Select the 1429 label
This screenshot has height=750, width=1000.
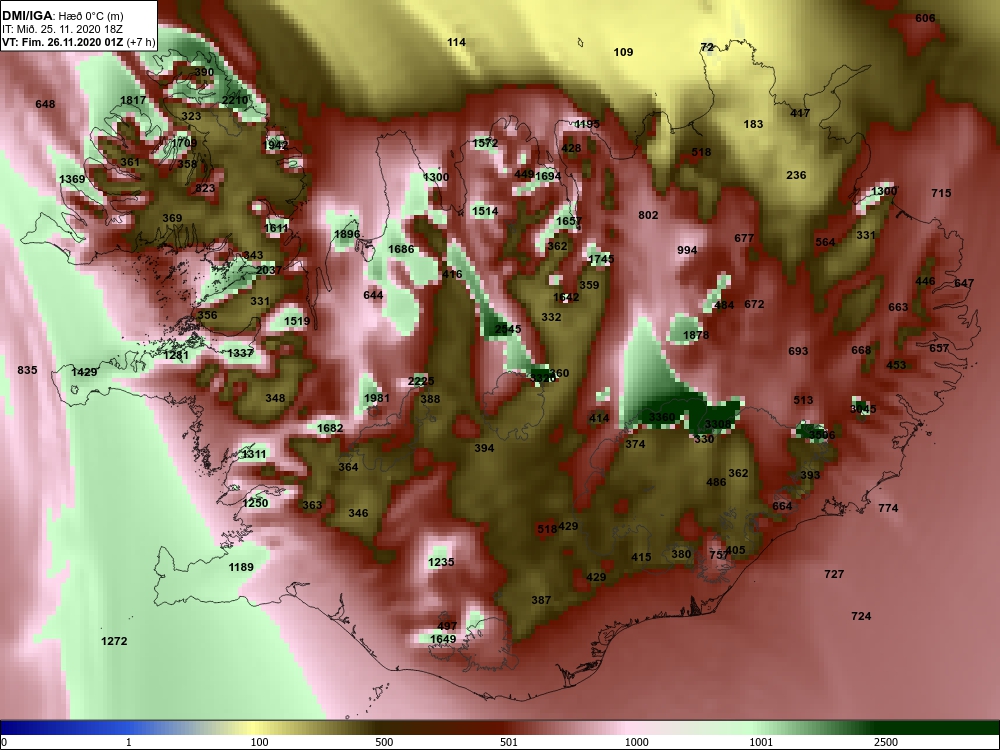click(84, 372)
